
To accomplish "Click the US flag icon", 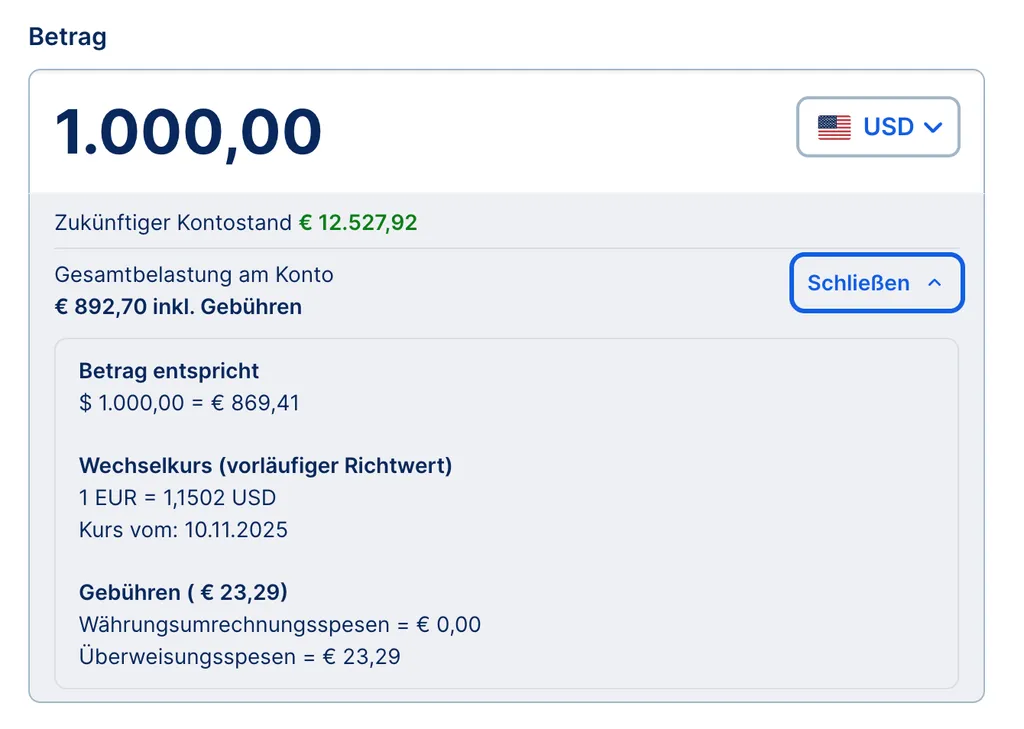I will tap(835, 126).
